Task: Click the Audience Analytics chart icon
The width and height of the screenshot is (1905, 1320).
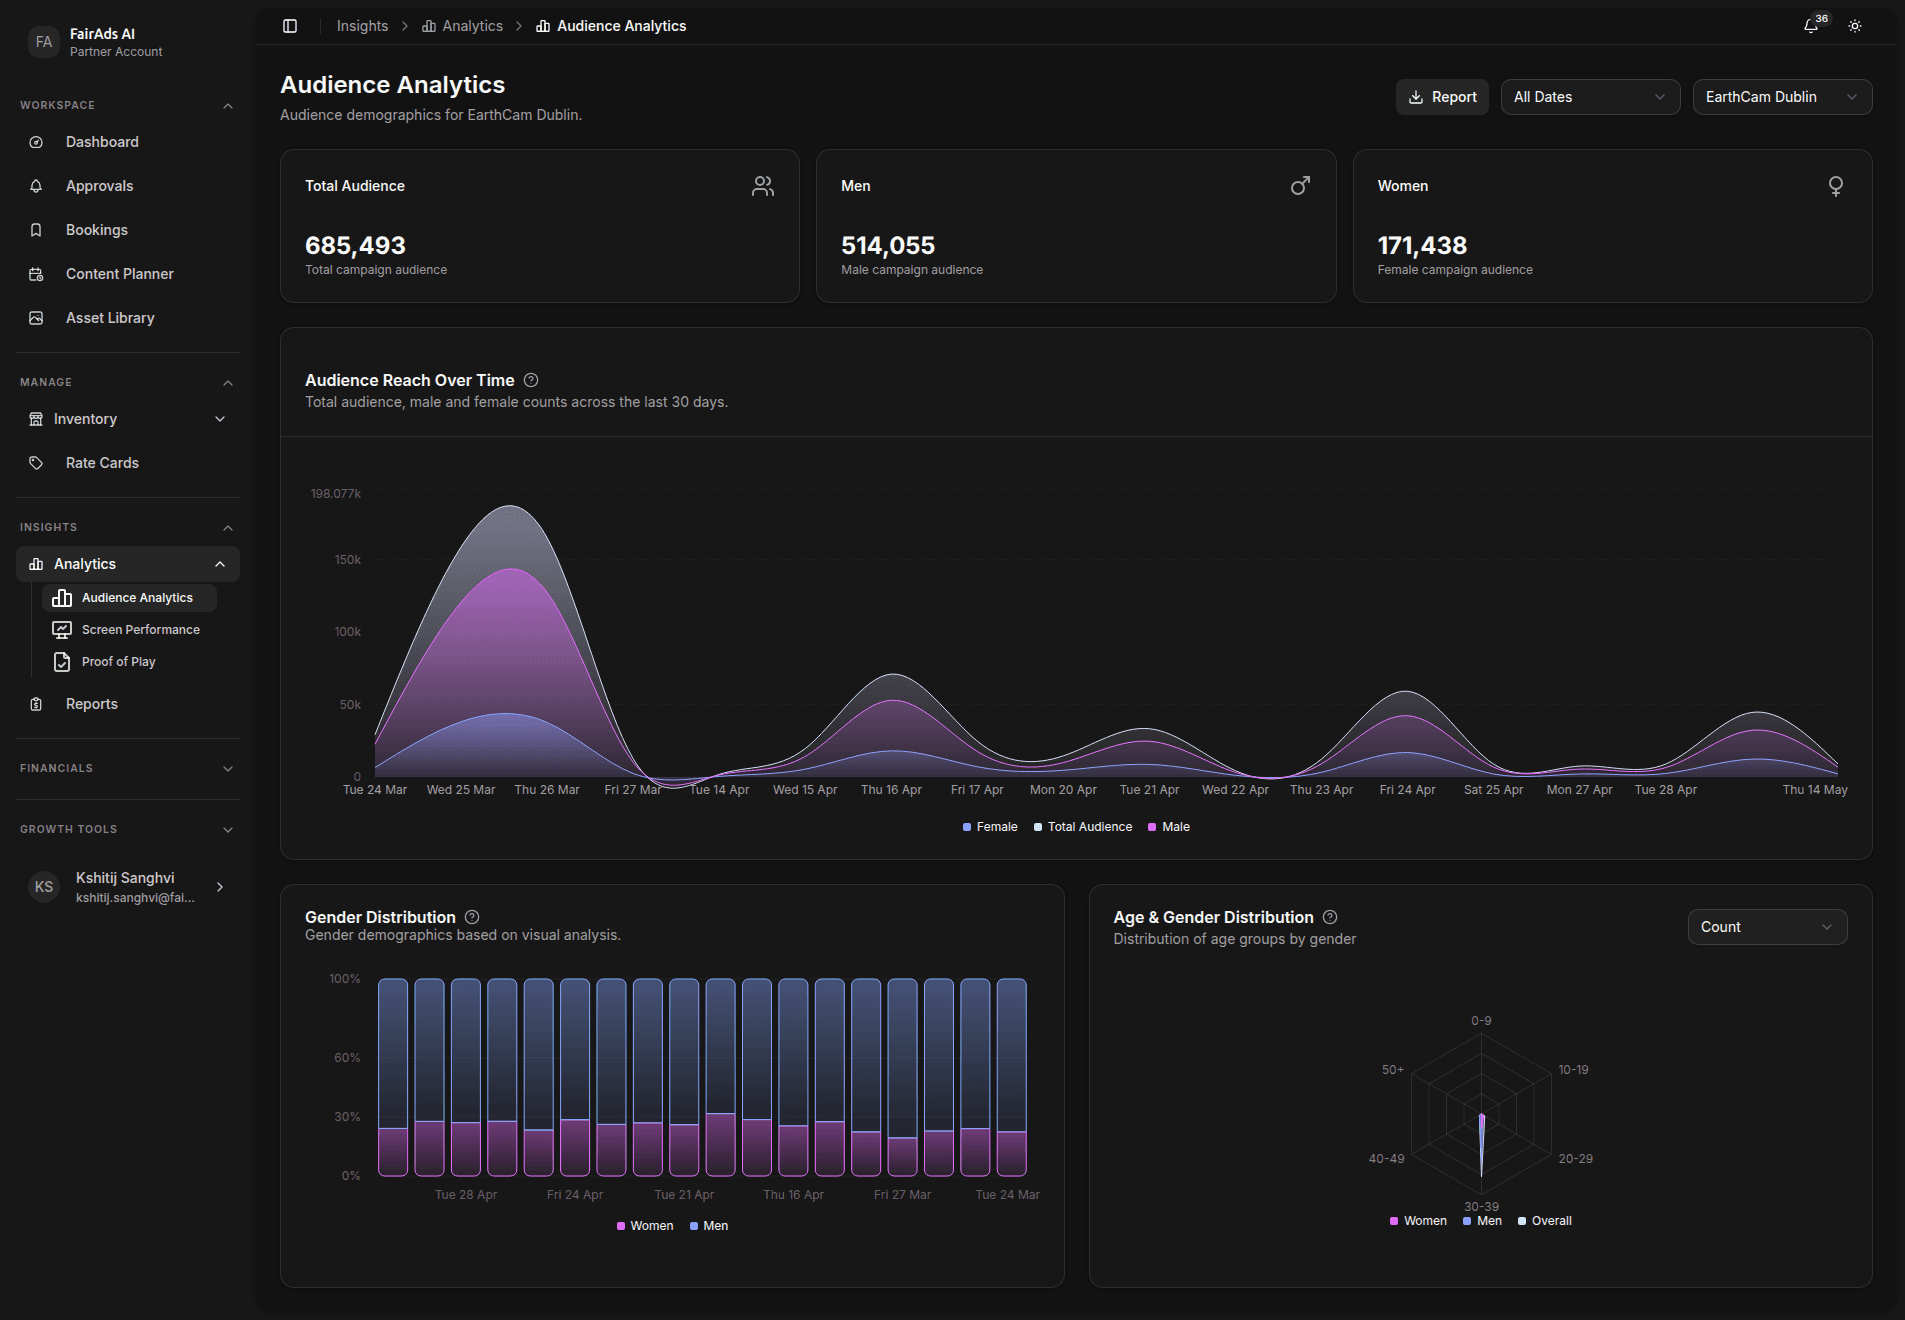Action: pyautogui.click(x=62, y=598)
